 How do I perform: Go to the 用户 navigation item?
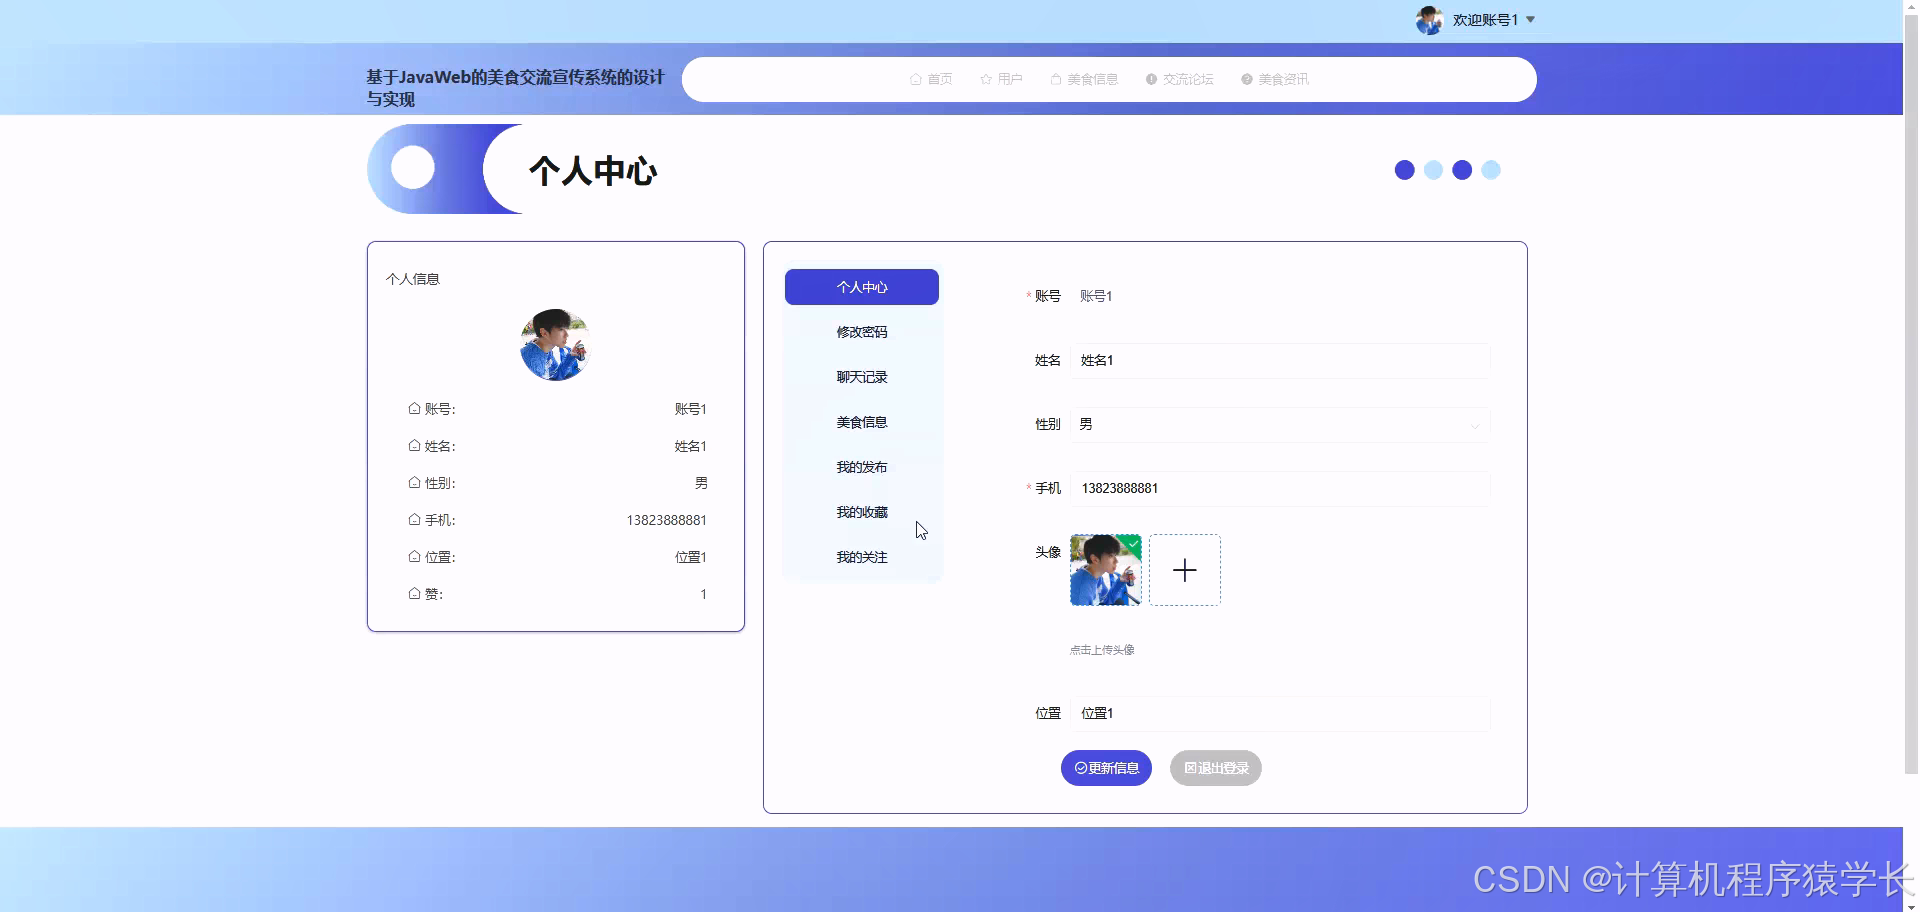pos(1001,79)
